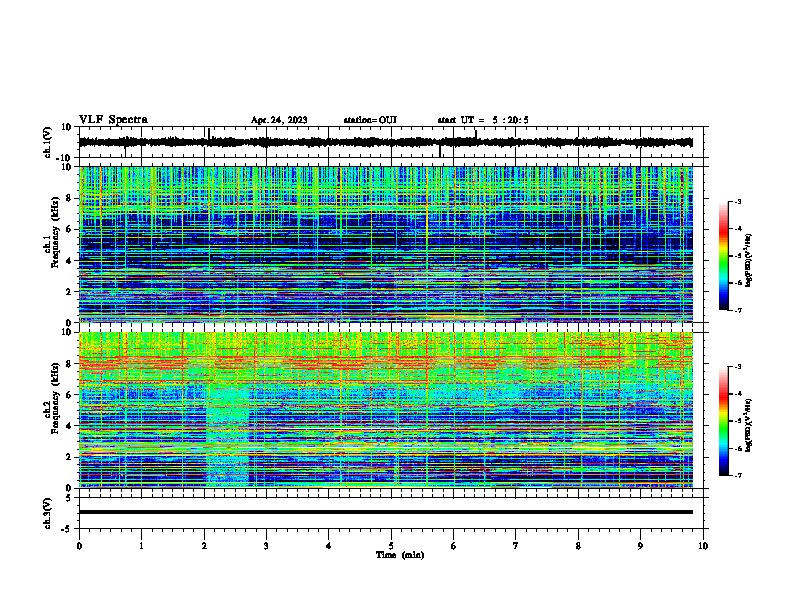792x612 pixels.
Task: Click the "ch.3(V)" axis label
Action: [48, 513]
